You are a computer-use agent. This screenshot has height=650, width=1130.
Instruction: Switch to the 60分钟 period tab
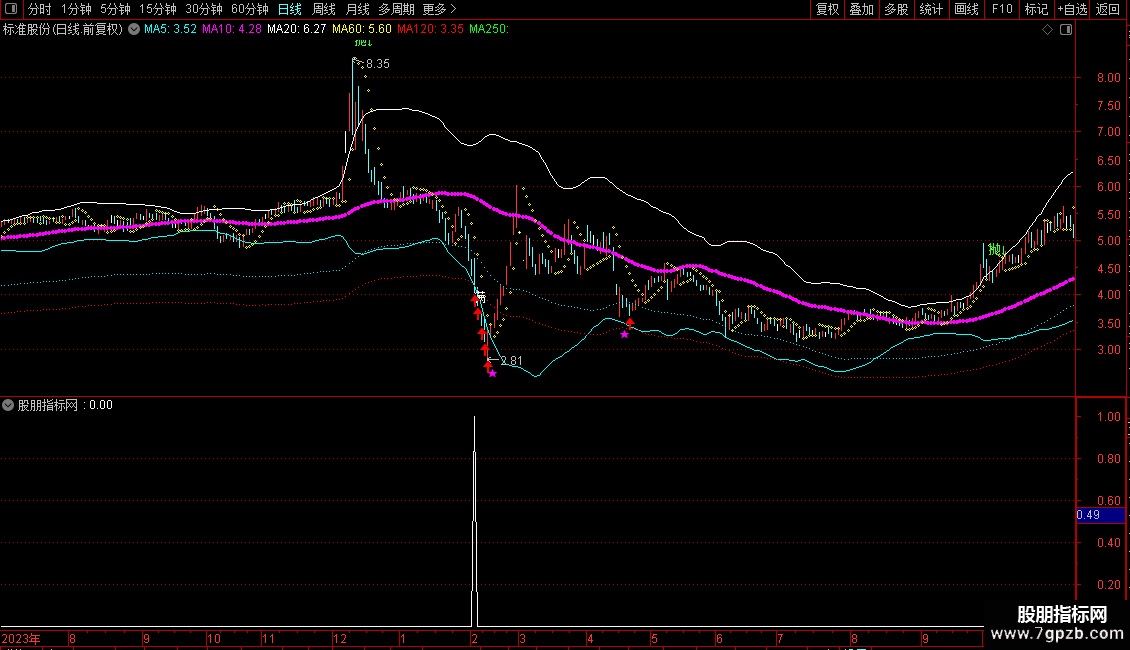coord(249,9)
